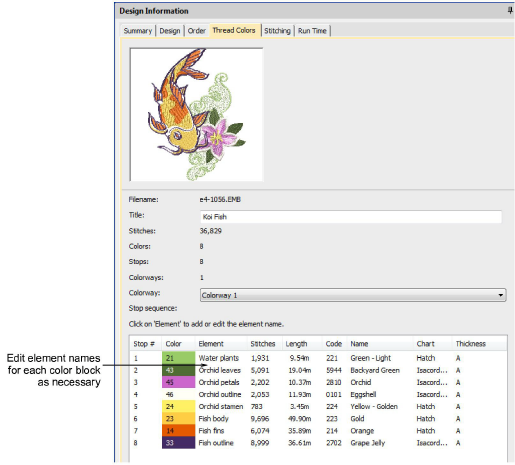
Task: Open the Design tab
Action: click(170, 31)
